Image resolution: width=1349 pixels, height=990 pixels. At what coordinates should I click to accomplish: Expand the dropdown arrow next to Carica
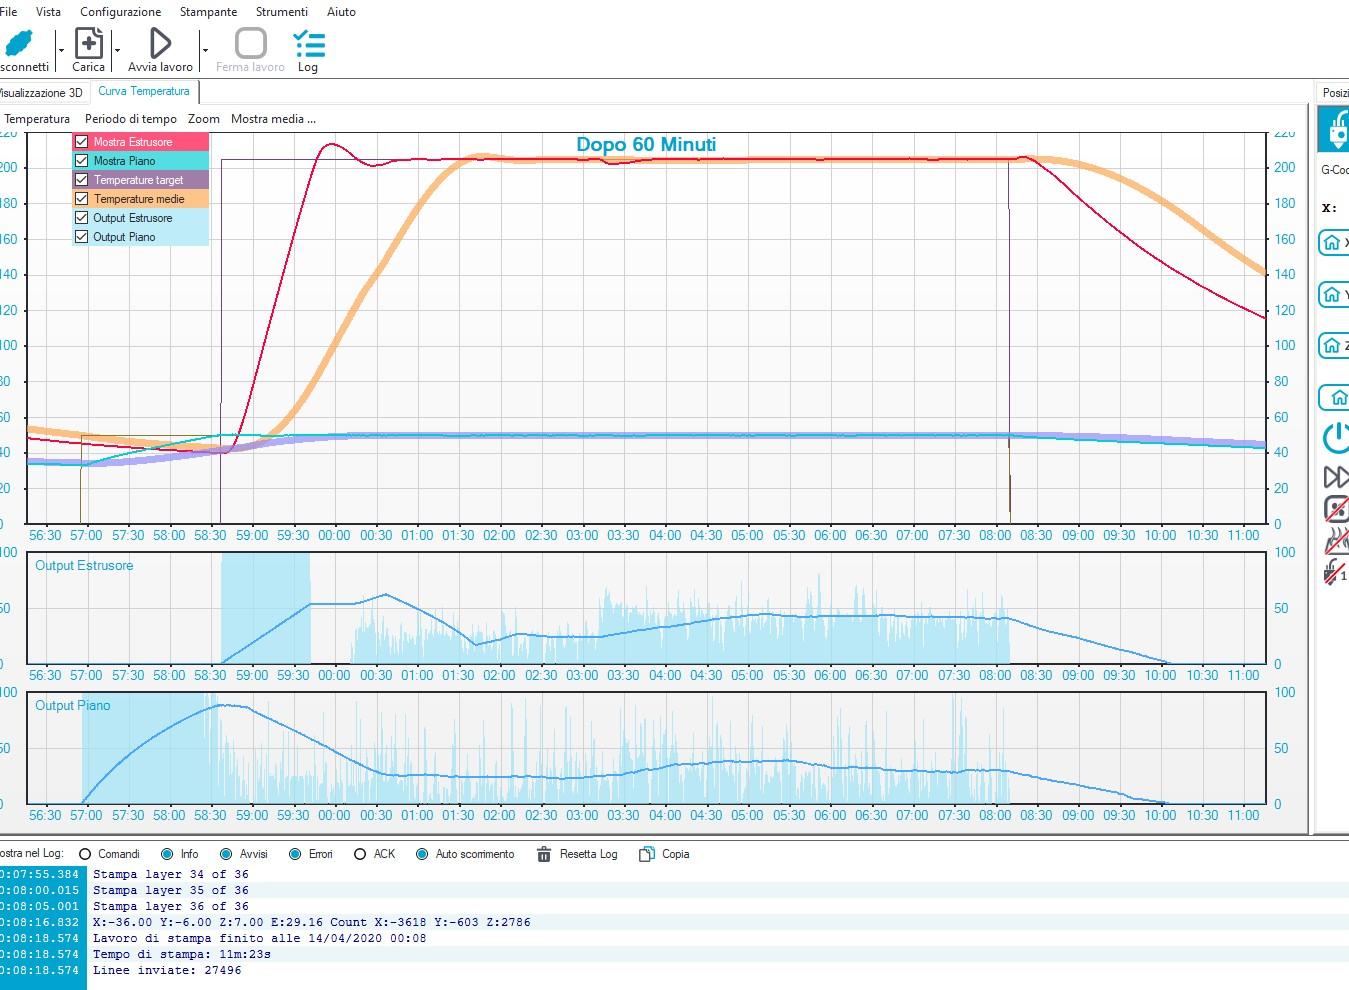coord(117,50)
